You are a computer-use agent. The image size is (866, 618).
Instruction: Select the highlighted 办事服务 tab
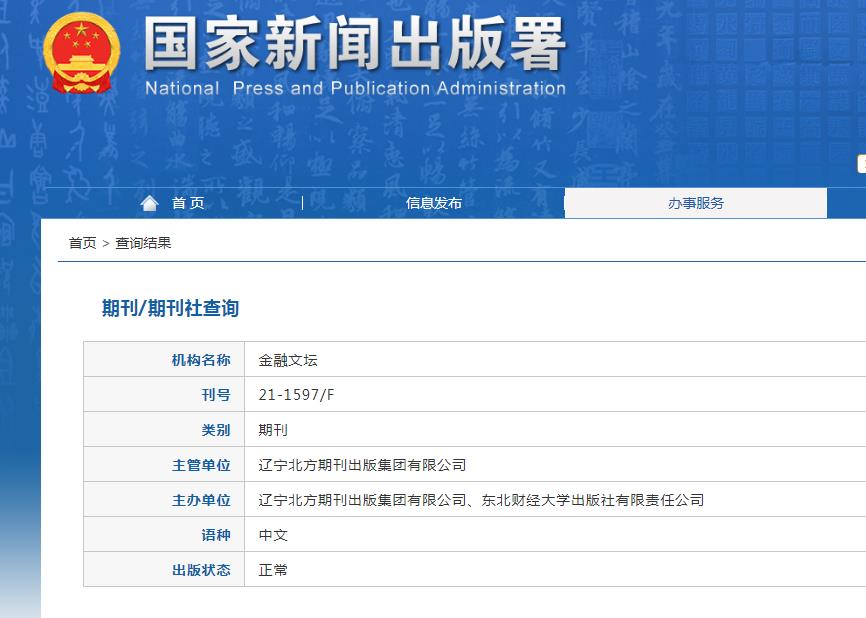(696, 202)
